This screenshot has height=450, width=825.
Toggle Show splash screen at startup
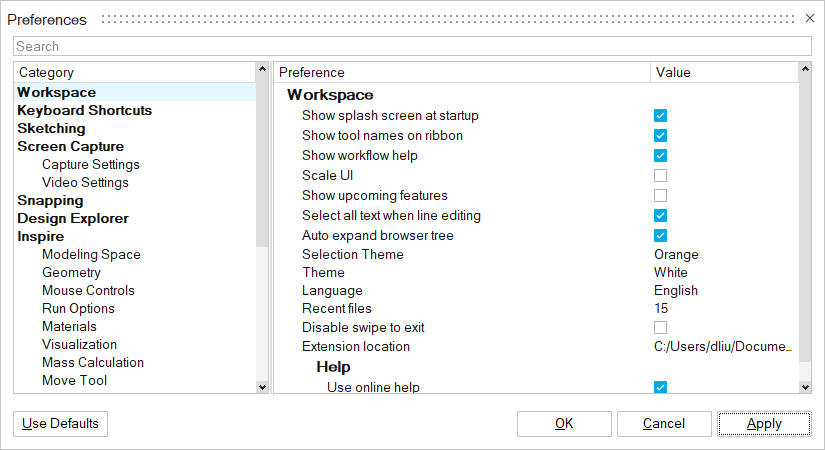tap(660, 116)
